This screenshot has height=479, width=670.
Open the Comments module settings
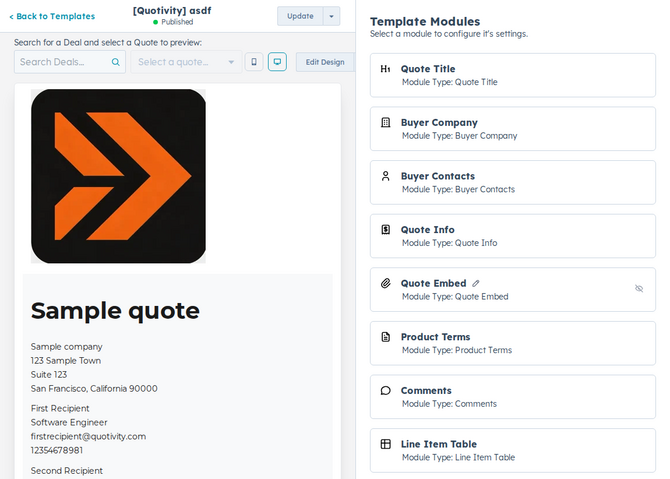point(513,397)
